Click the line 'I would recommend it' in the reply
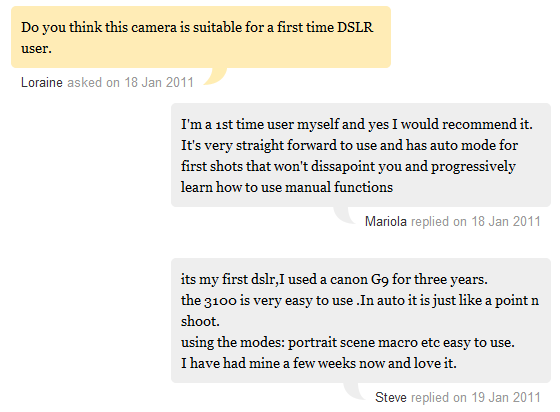The width and height of the screenshot is (560, 412). tap(462, 125)
